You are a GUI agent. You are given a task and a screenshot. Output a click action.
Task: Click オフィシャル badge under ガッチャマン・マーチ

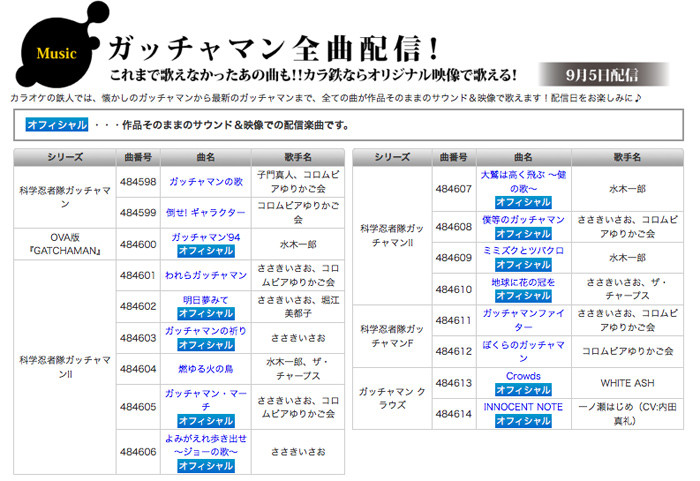[206, 421]
